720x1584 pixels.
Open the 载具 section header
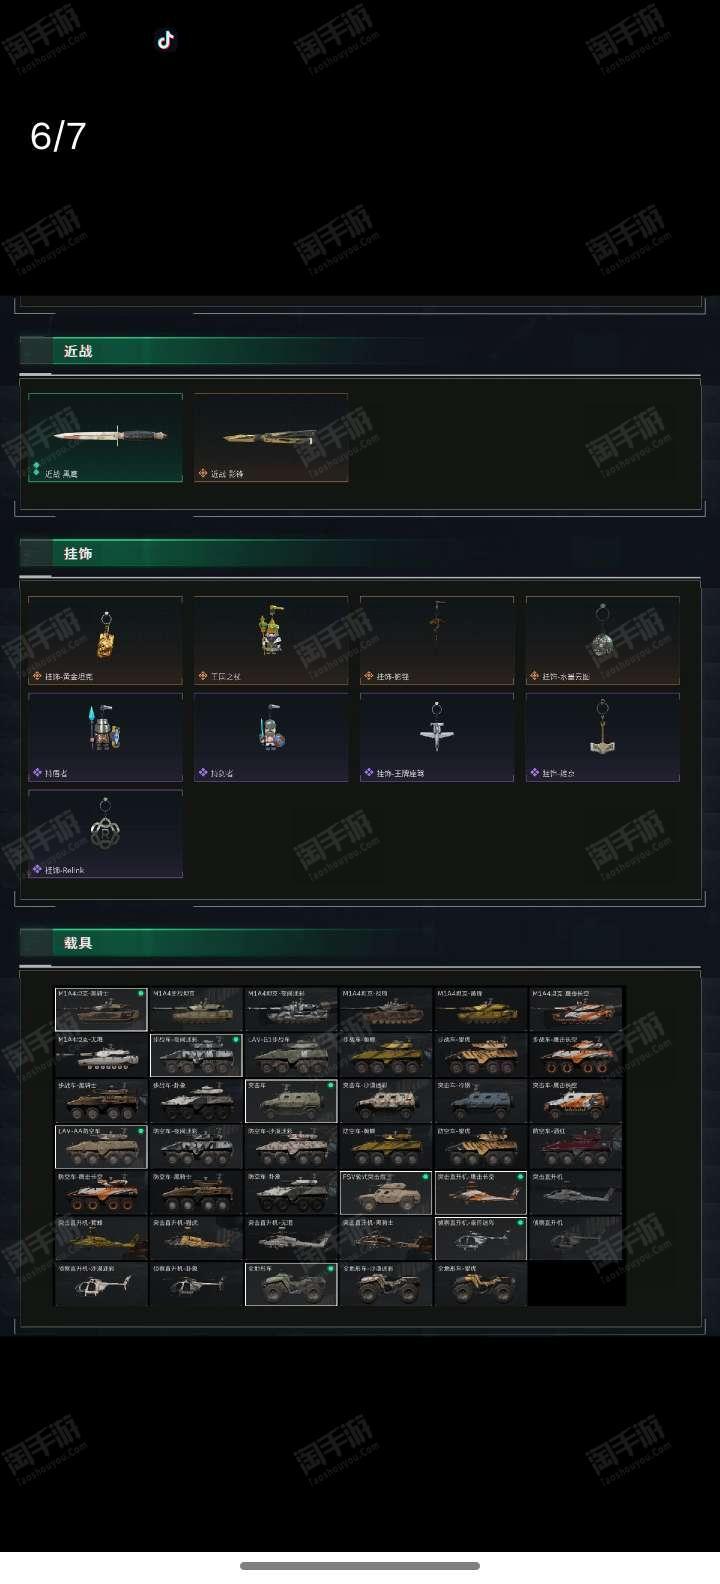(x=78, y=943)
